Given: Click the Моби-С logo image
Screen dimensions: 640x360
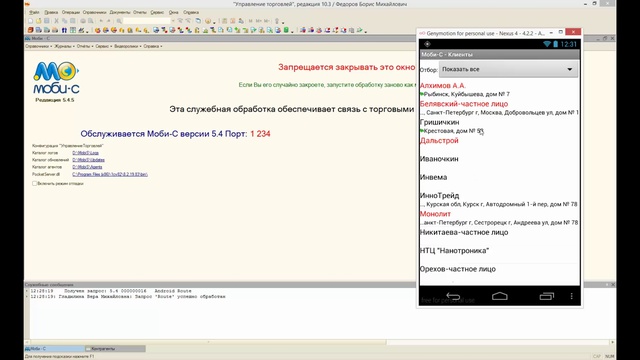Looking at the screenshot, I should 56,78.
